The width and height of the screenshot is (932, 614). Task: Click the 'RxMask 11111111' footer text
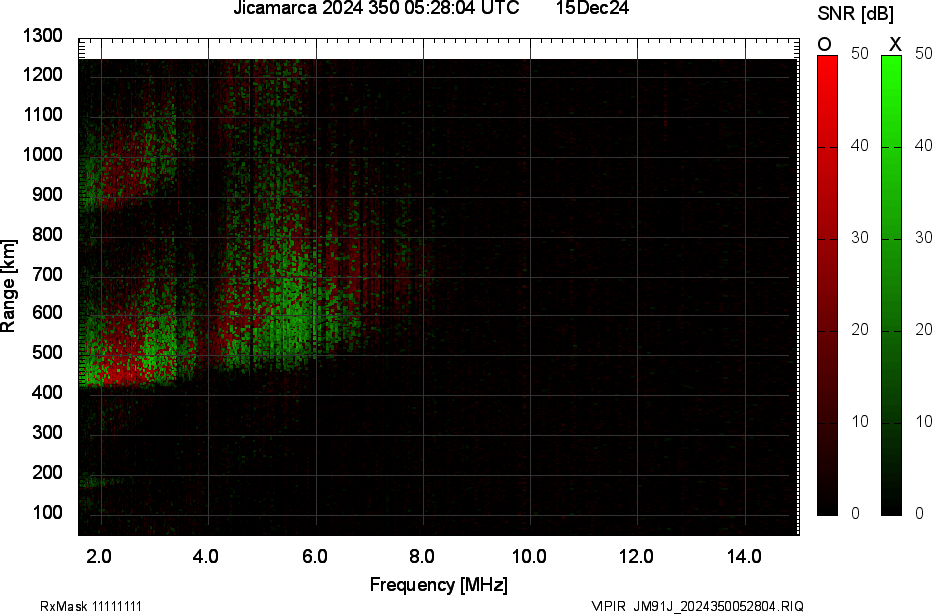click(x=91, y=606)
